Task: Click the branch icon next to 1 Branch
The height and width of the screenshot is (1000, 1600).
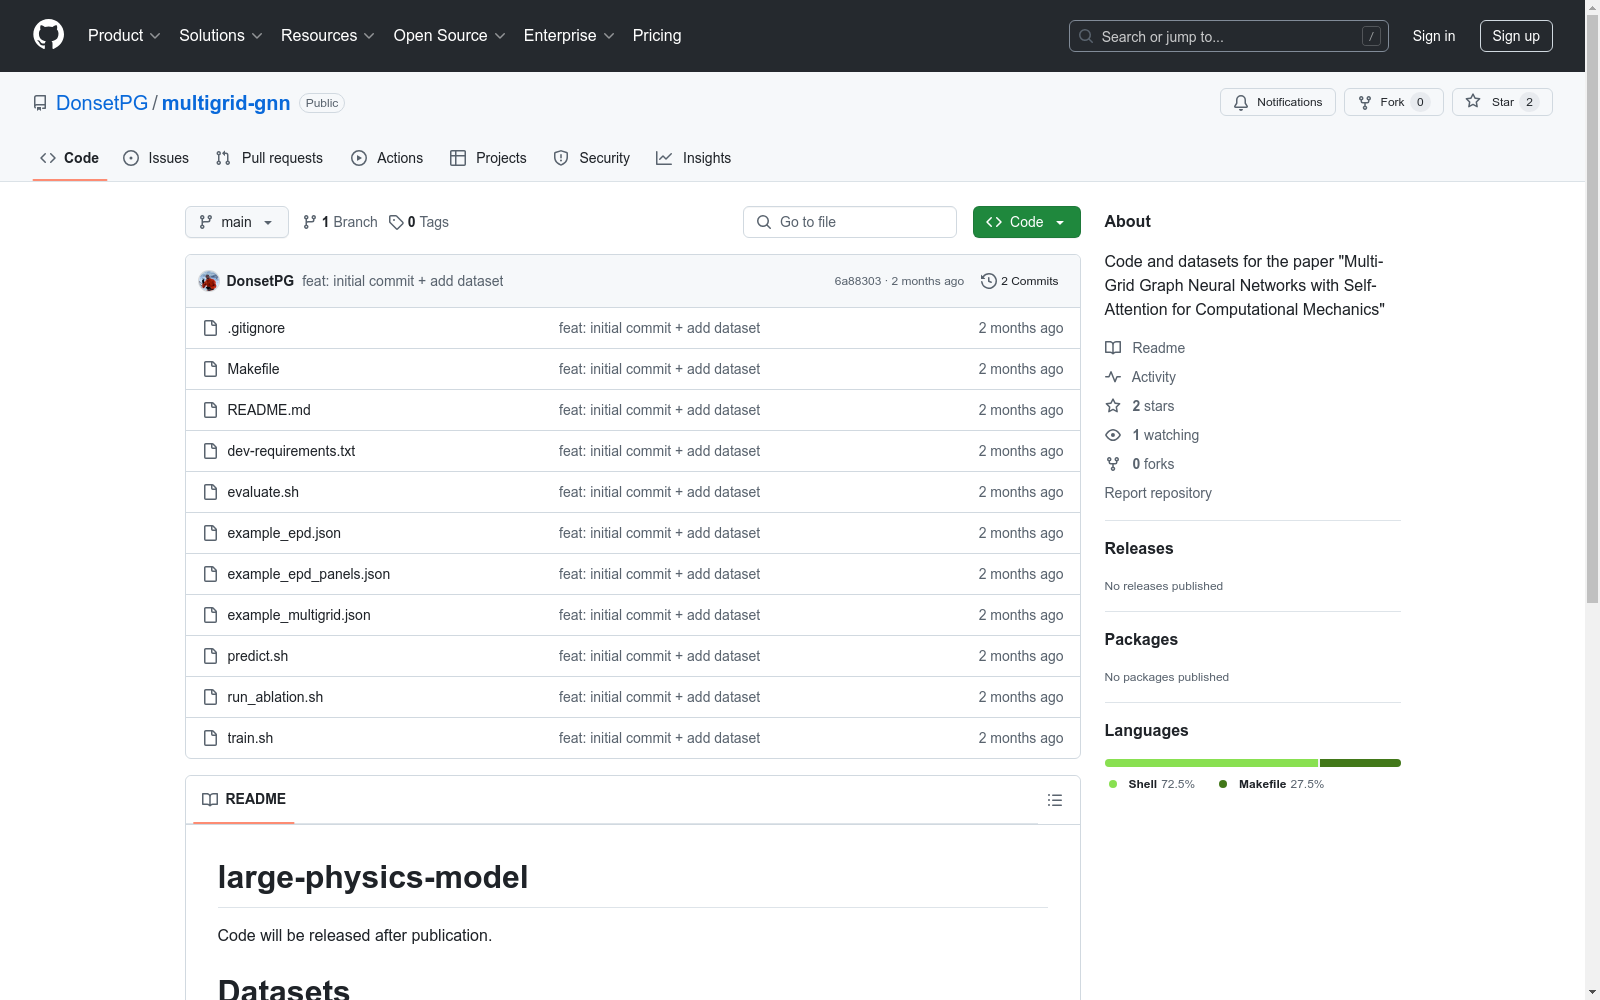Action: tap(310, 222)
